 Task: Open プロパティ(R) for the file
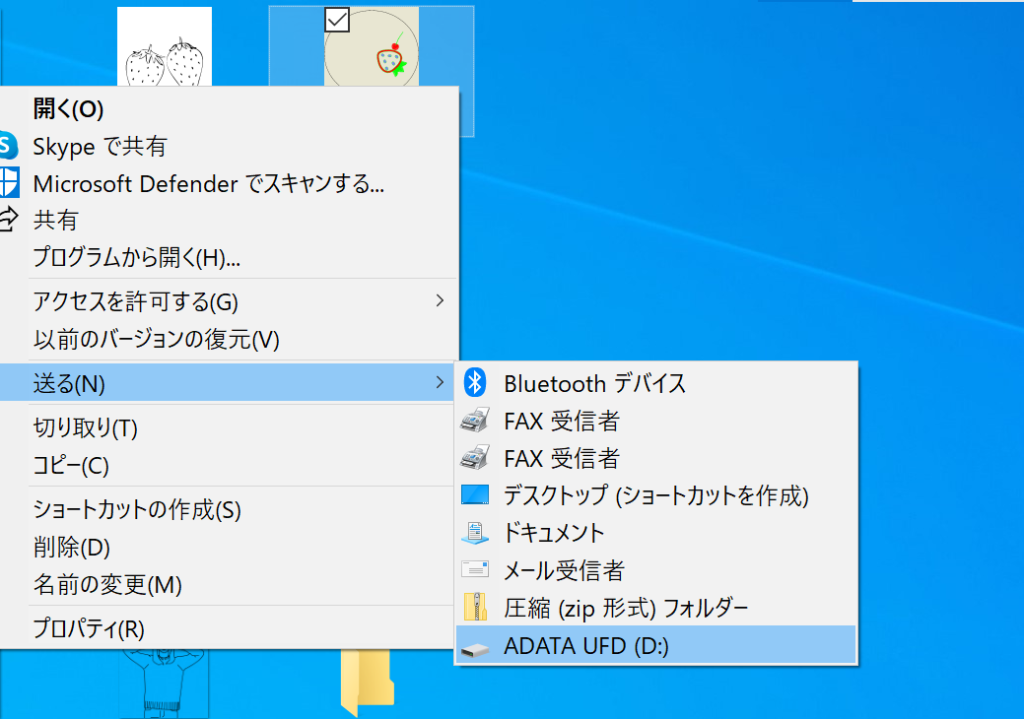tap(89, 629)
